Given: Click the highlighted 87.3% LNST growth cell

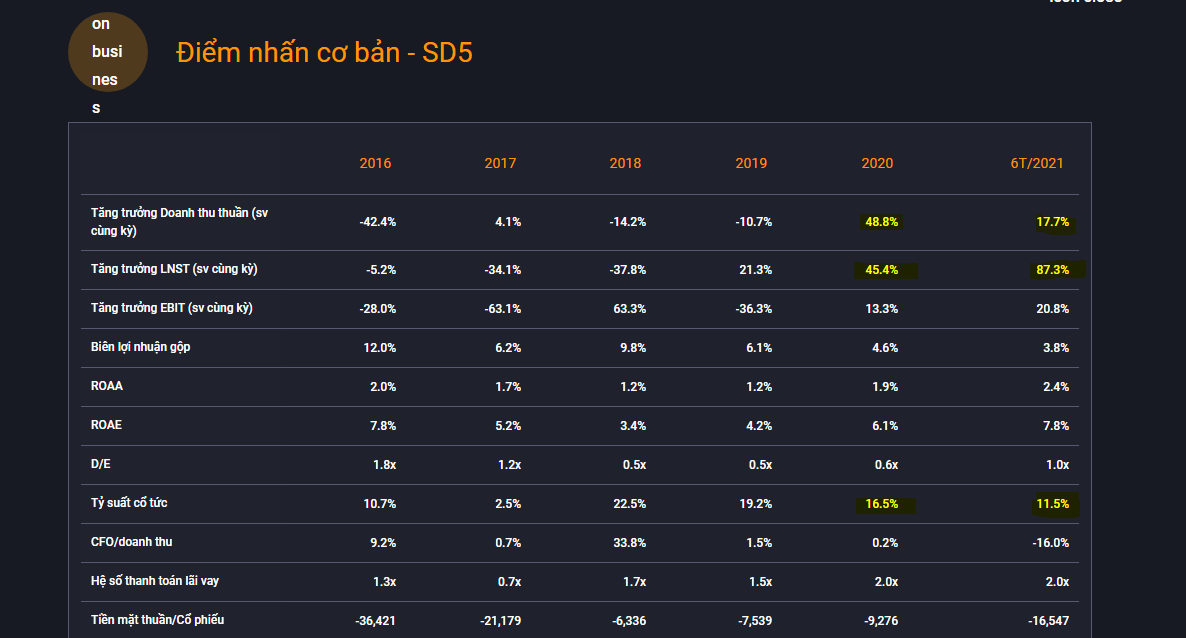Looking at the screenshot, I should (1053, 270).
